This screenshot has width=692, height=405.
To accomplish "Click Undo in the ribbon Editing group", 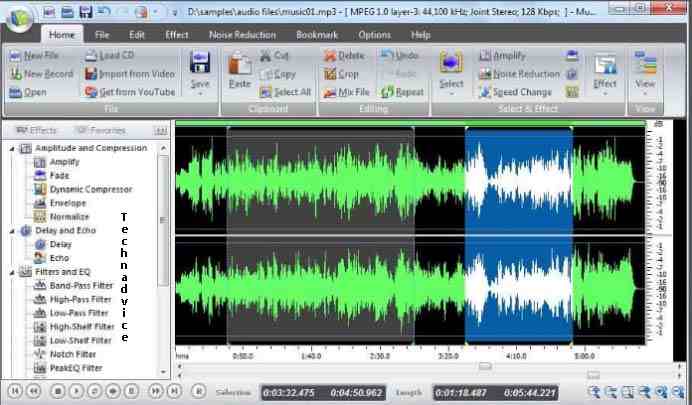I will point(399,56).
